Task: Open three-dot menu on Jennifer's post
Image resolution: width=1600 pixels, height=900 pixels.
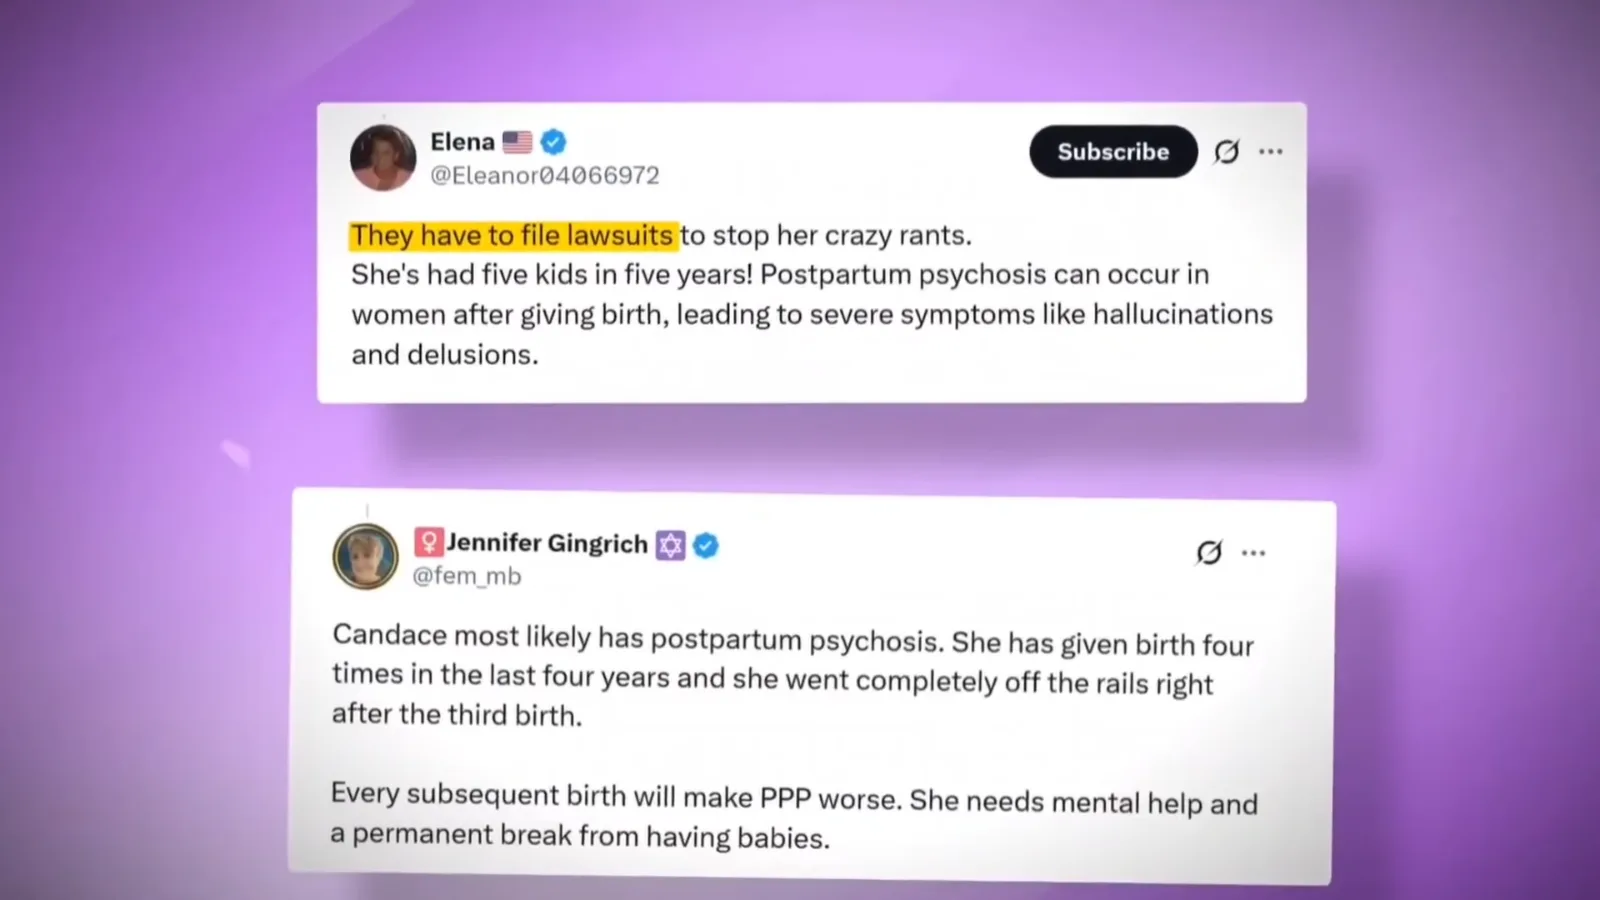Action: pos(1254,553)
